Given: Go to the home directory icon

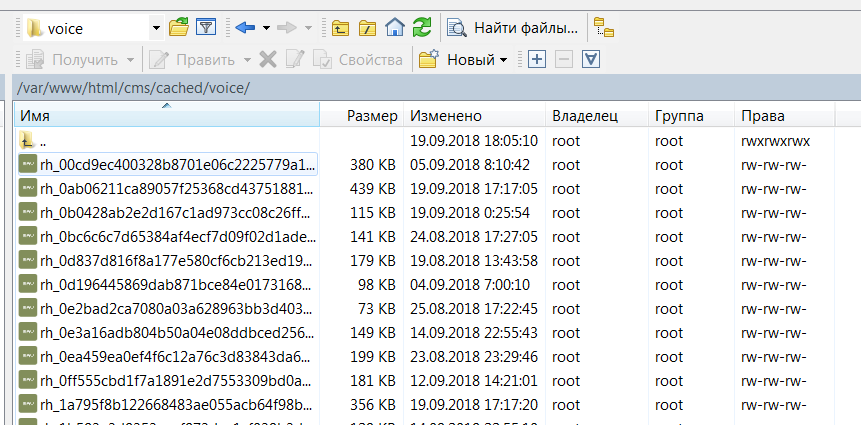Looking at the screenshot, I should 395,27.
